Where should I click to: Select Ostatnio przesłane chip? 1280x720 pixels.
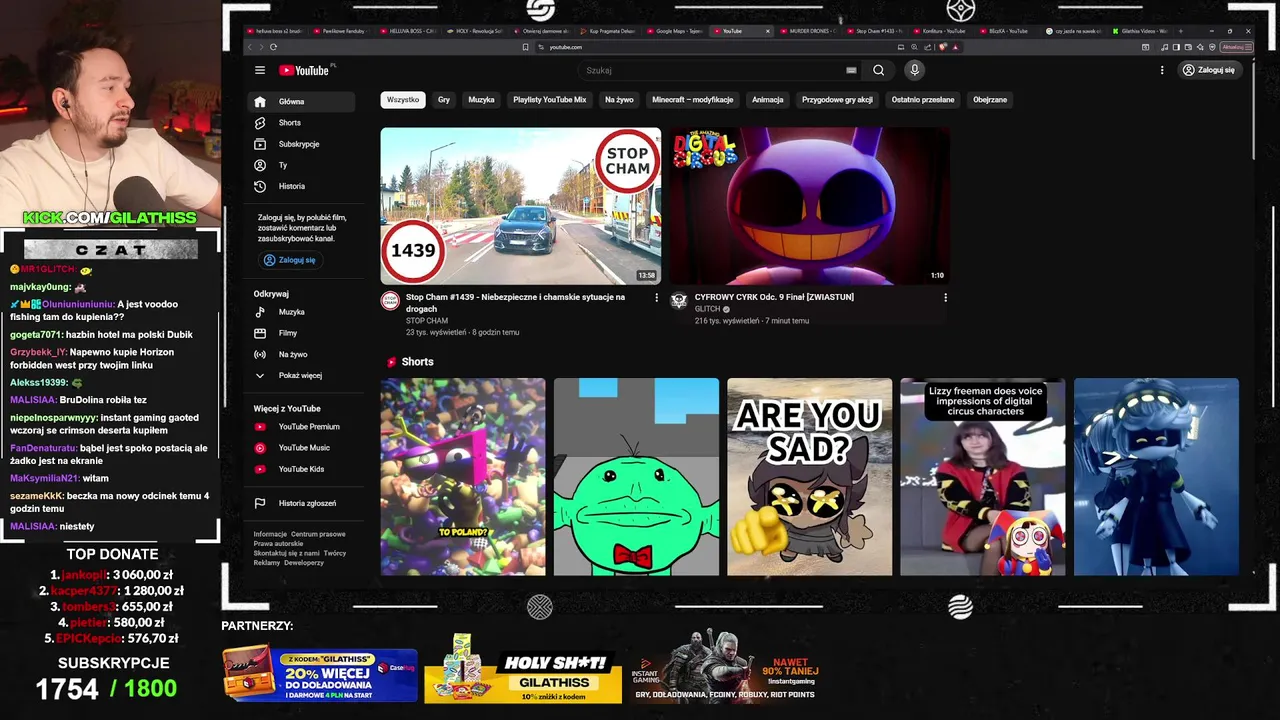pyautogui.click(x=923, y=100)
